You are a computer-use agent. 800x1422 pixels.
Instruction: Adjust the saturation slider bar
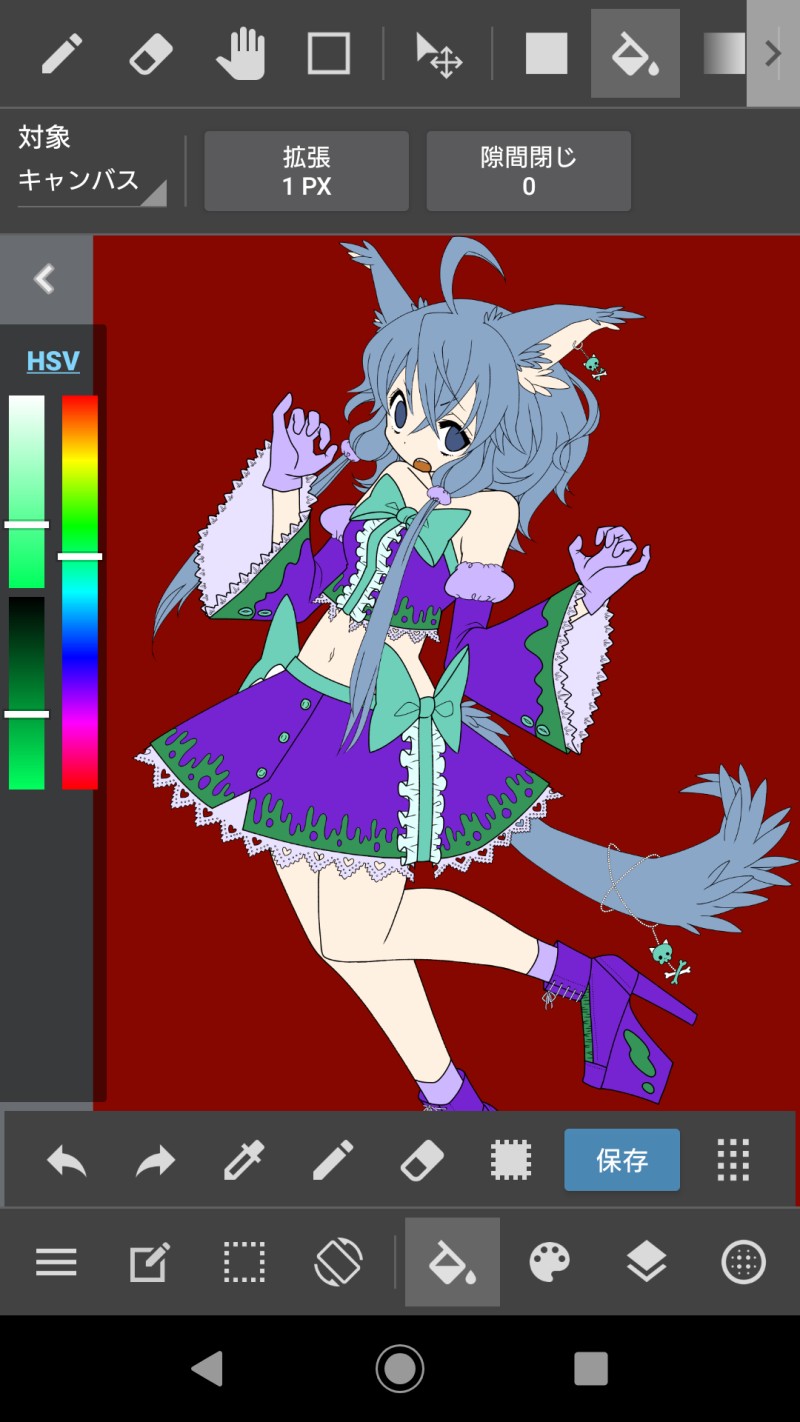coord(27,491)
